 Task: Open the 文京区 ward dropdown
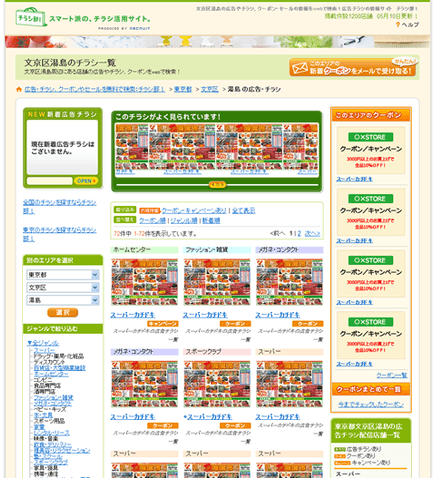(x=63, y=287)
